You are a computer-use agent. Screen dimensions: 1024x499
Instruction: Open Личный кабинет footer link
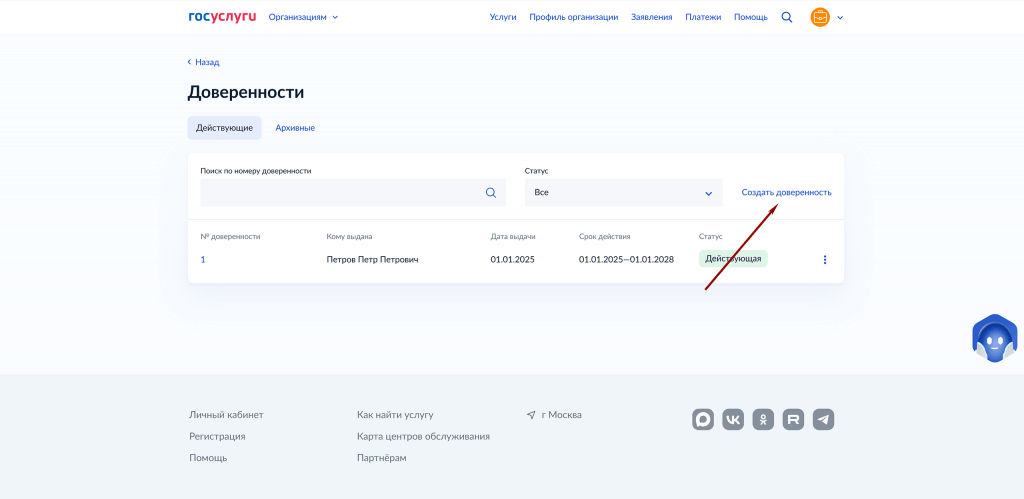click(x=227, y=415)
